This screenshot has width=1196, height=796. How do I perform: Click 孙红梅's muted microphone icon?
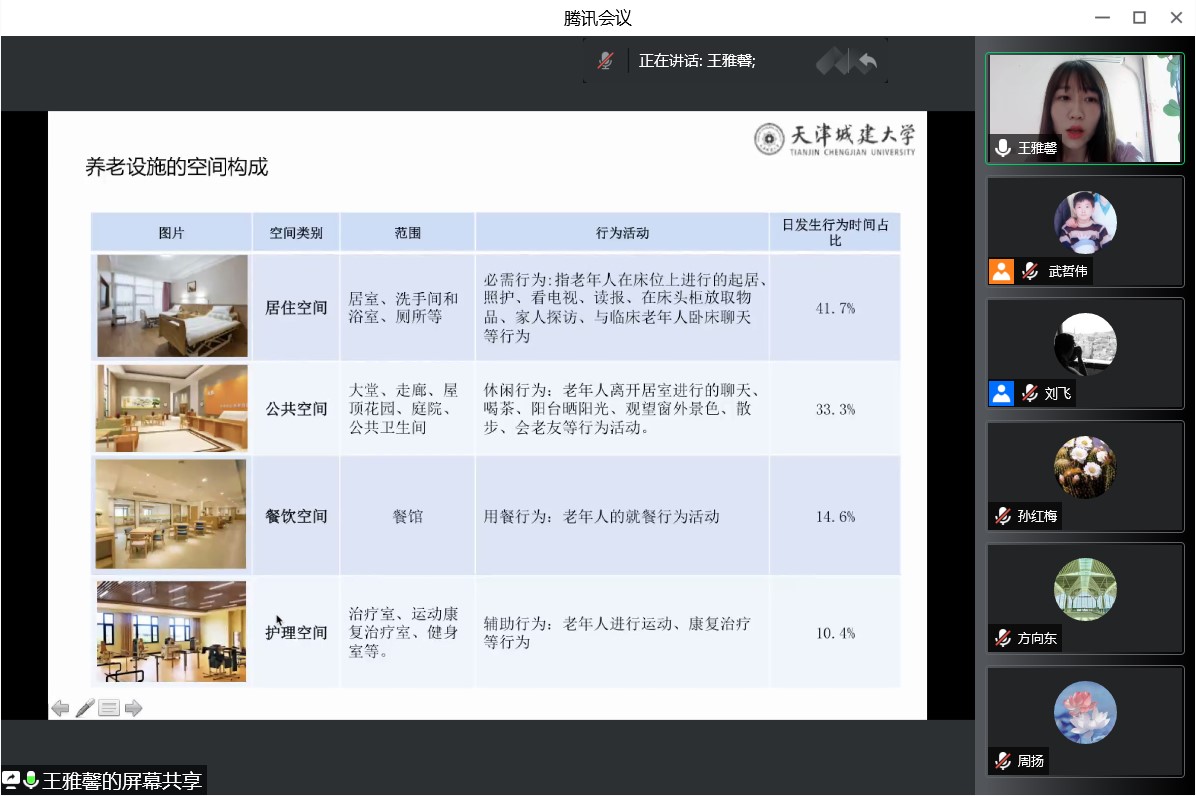click(1002, 516)
